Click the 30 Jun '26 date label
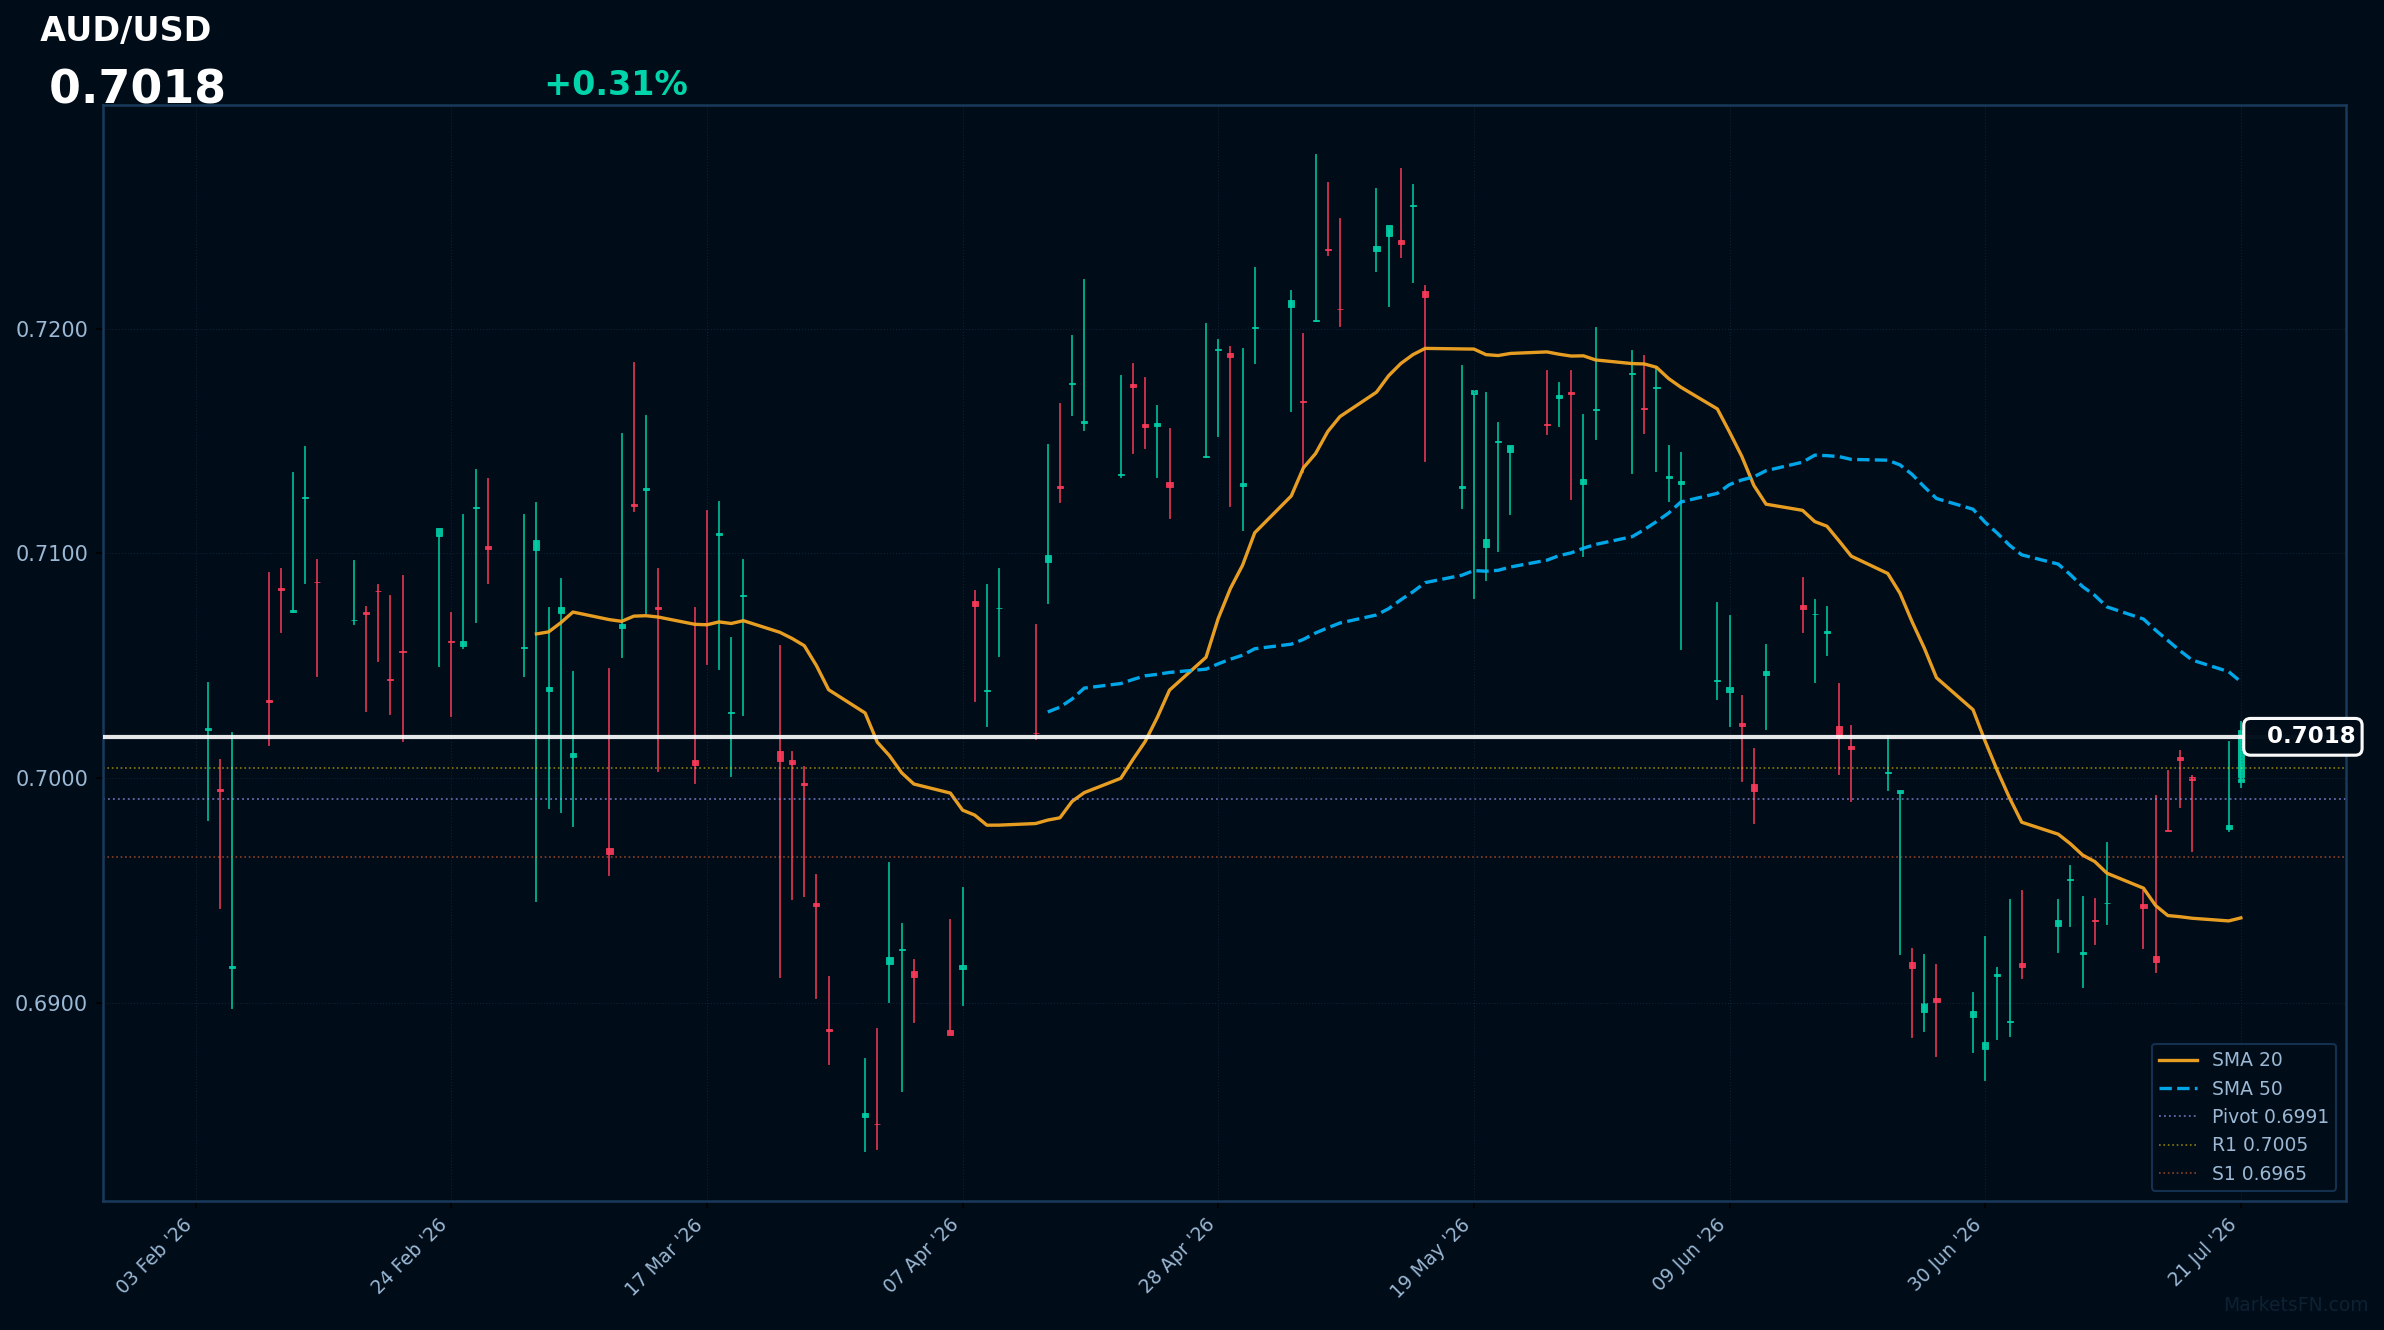 click(x=1945, y=1255)
